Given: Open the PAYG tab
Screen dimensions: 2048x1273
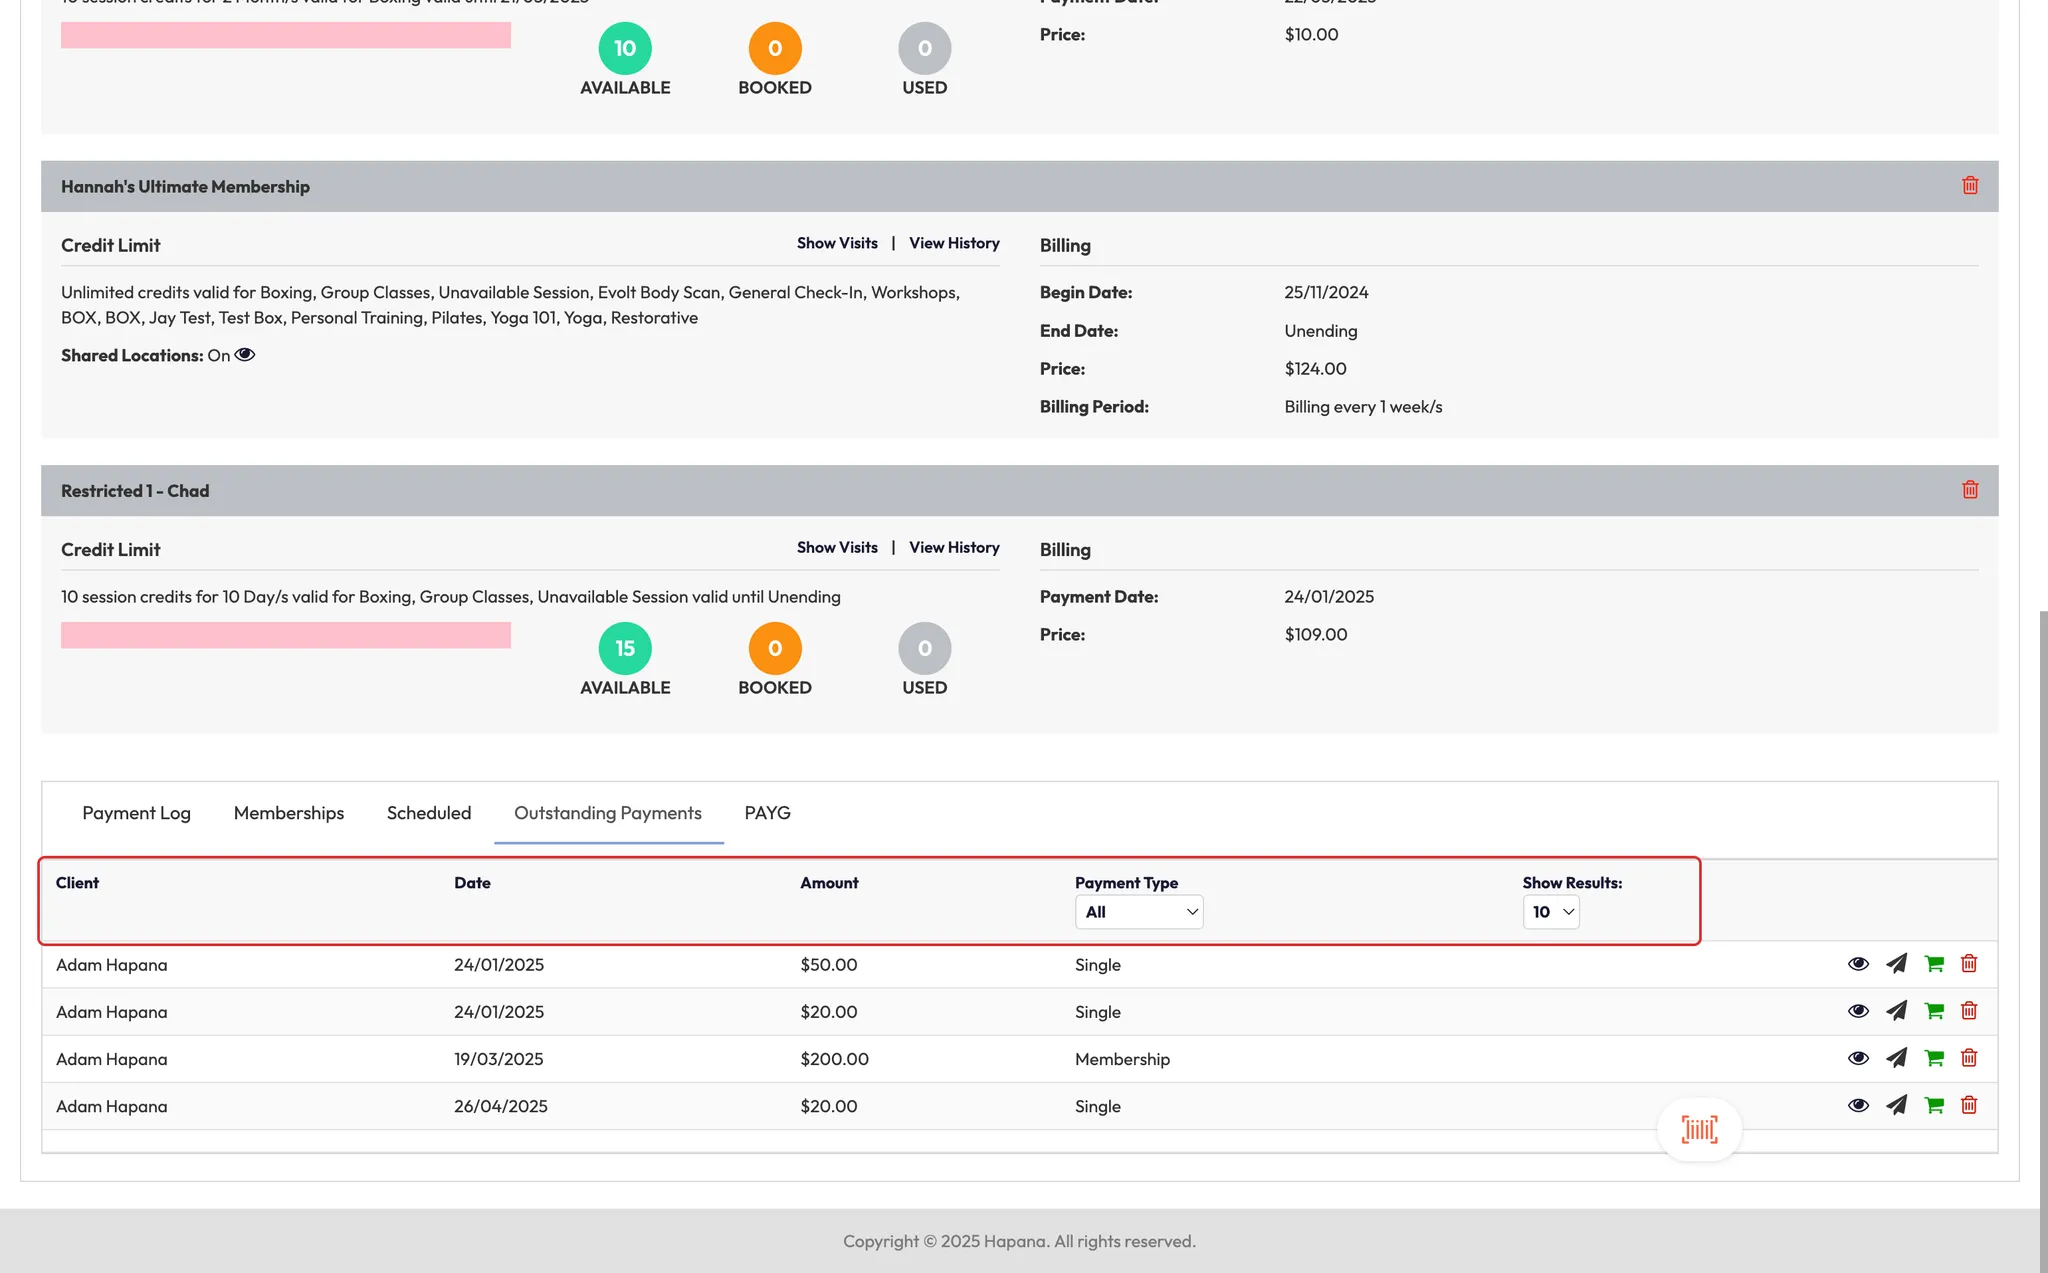Looking at the screenshot, I should pyautogui.click(x=767, y=813).
